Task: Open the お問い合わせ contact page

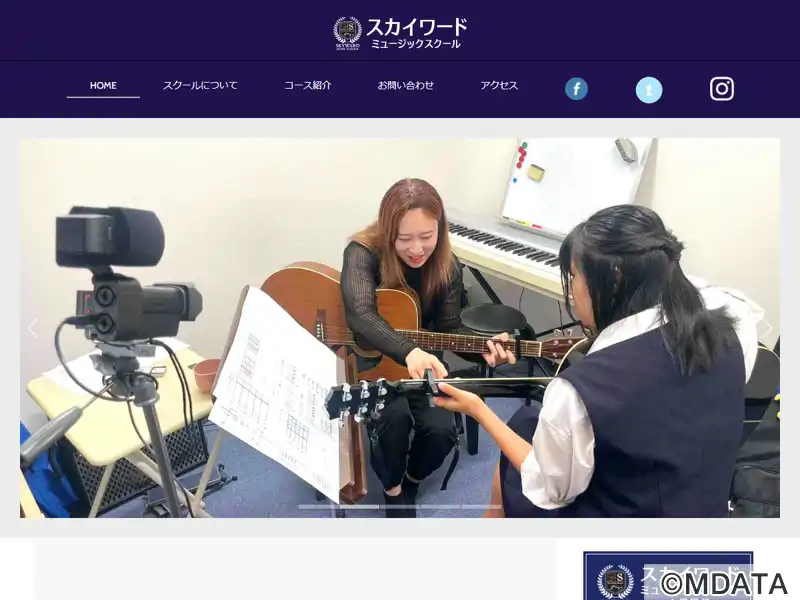Action: 405,86
